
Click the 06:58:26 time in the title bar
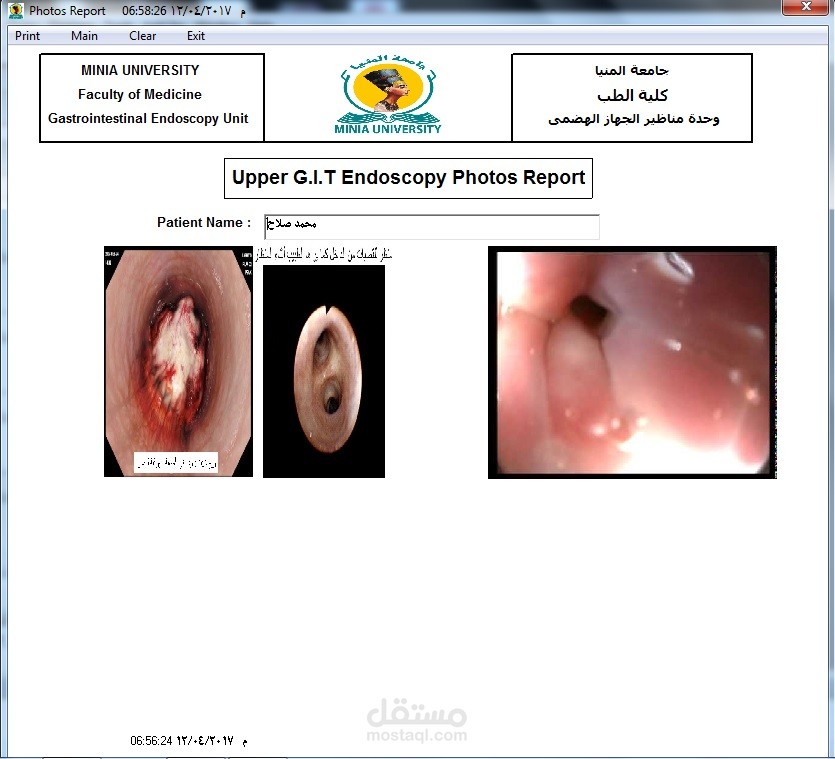click(144, 11)
